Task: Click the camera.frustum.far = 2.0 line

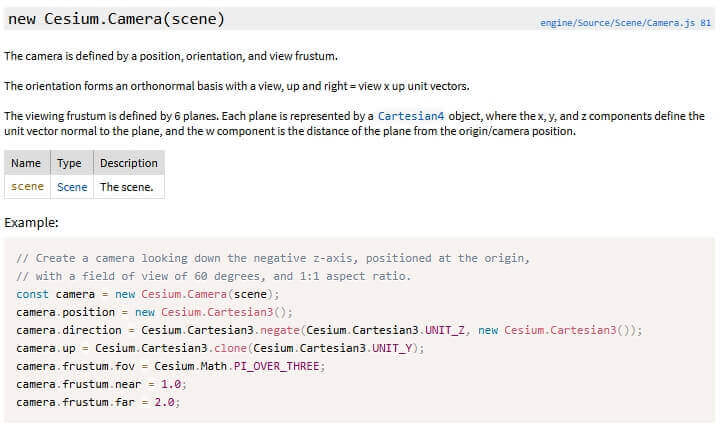Action: click(98, 402)
